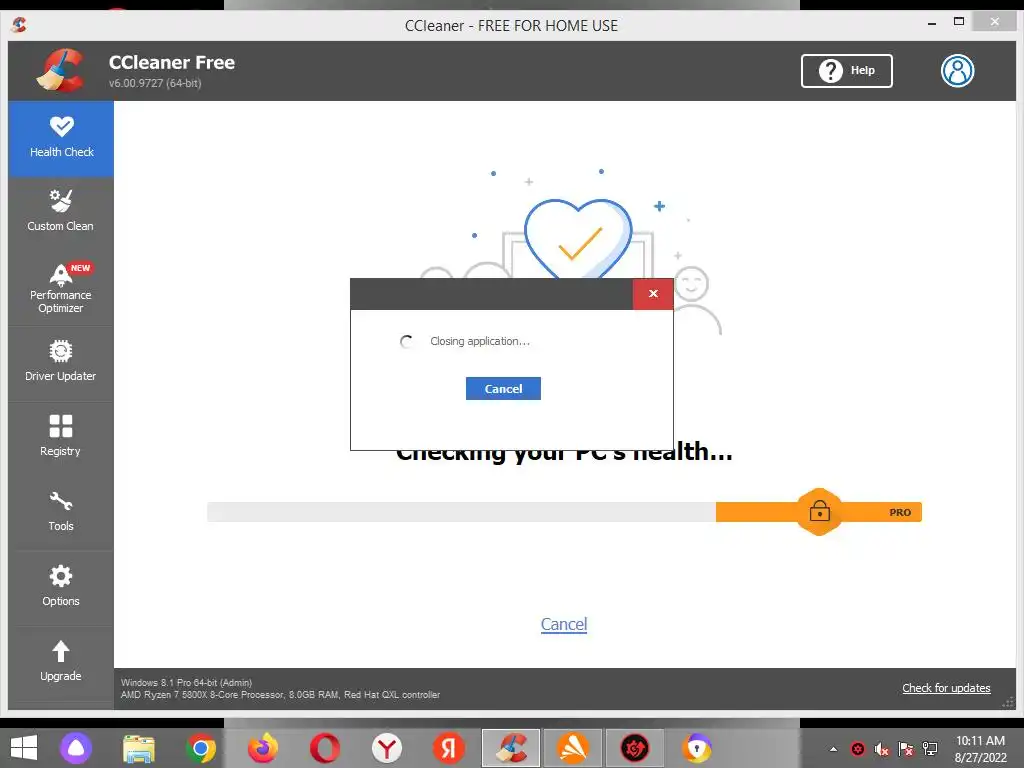
Task: Launch Google Chrome from the taskbar
Action: (200, 748)
